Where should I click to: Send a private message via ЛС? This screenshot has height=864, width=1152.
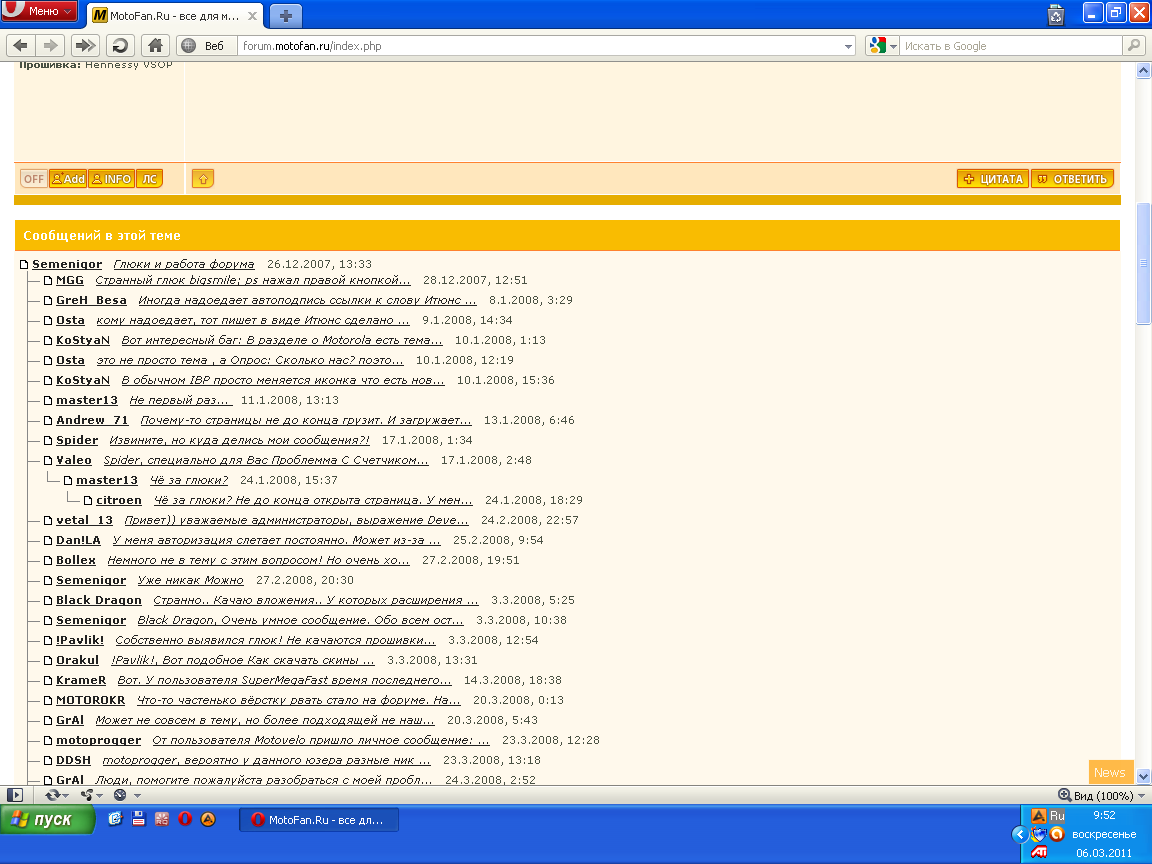pyautogui.click(x=150, y=179)
